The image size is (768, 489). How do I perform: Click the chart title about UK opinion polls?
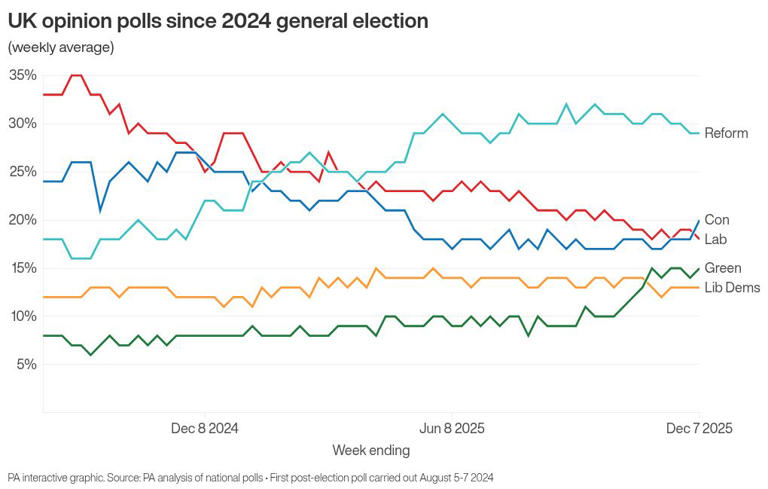click(x=218, y=20)
